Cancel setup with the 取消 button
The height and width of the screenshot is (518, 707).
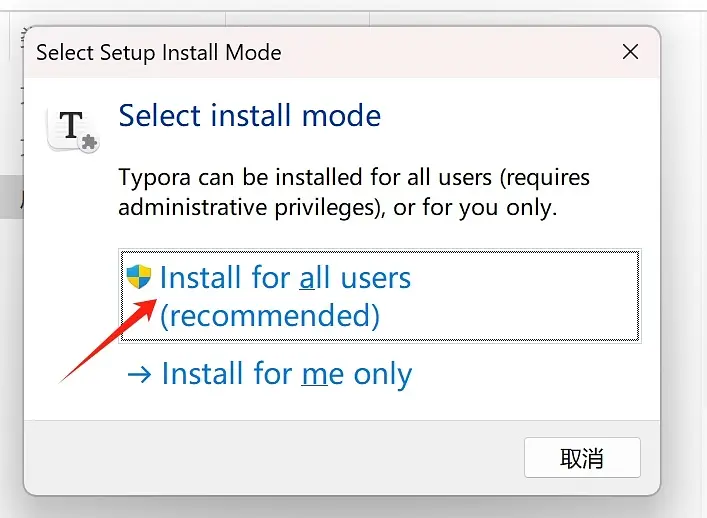[x=582, y=457]
